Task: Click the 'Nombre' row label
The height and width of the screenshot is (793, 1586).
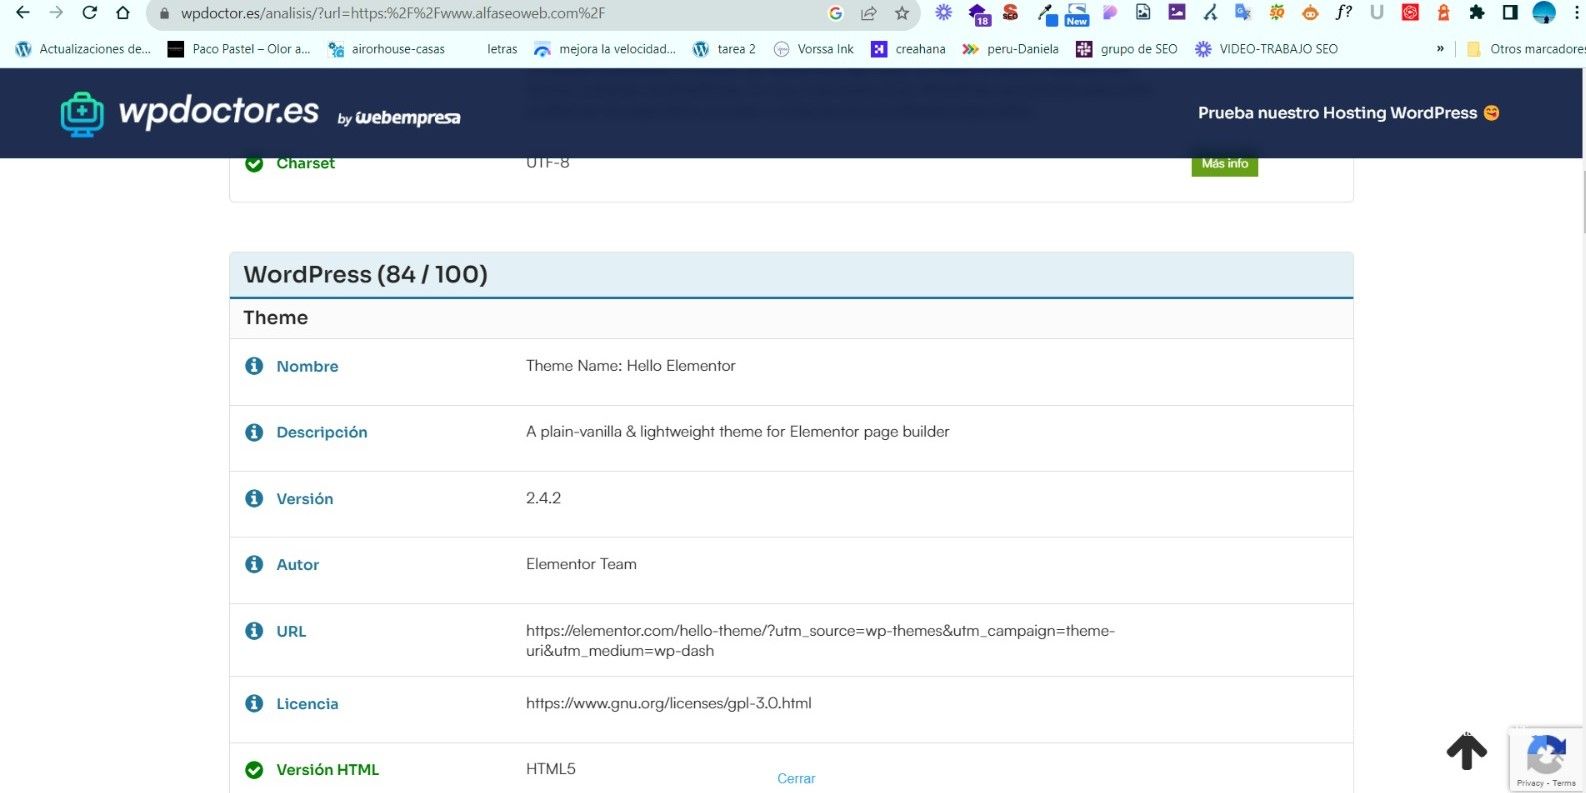Action: pyautogui.click(x=307, y=367)
